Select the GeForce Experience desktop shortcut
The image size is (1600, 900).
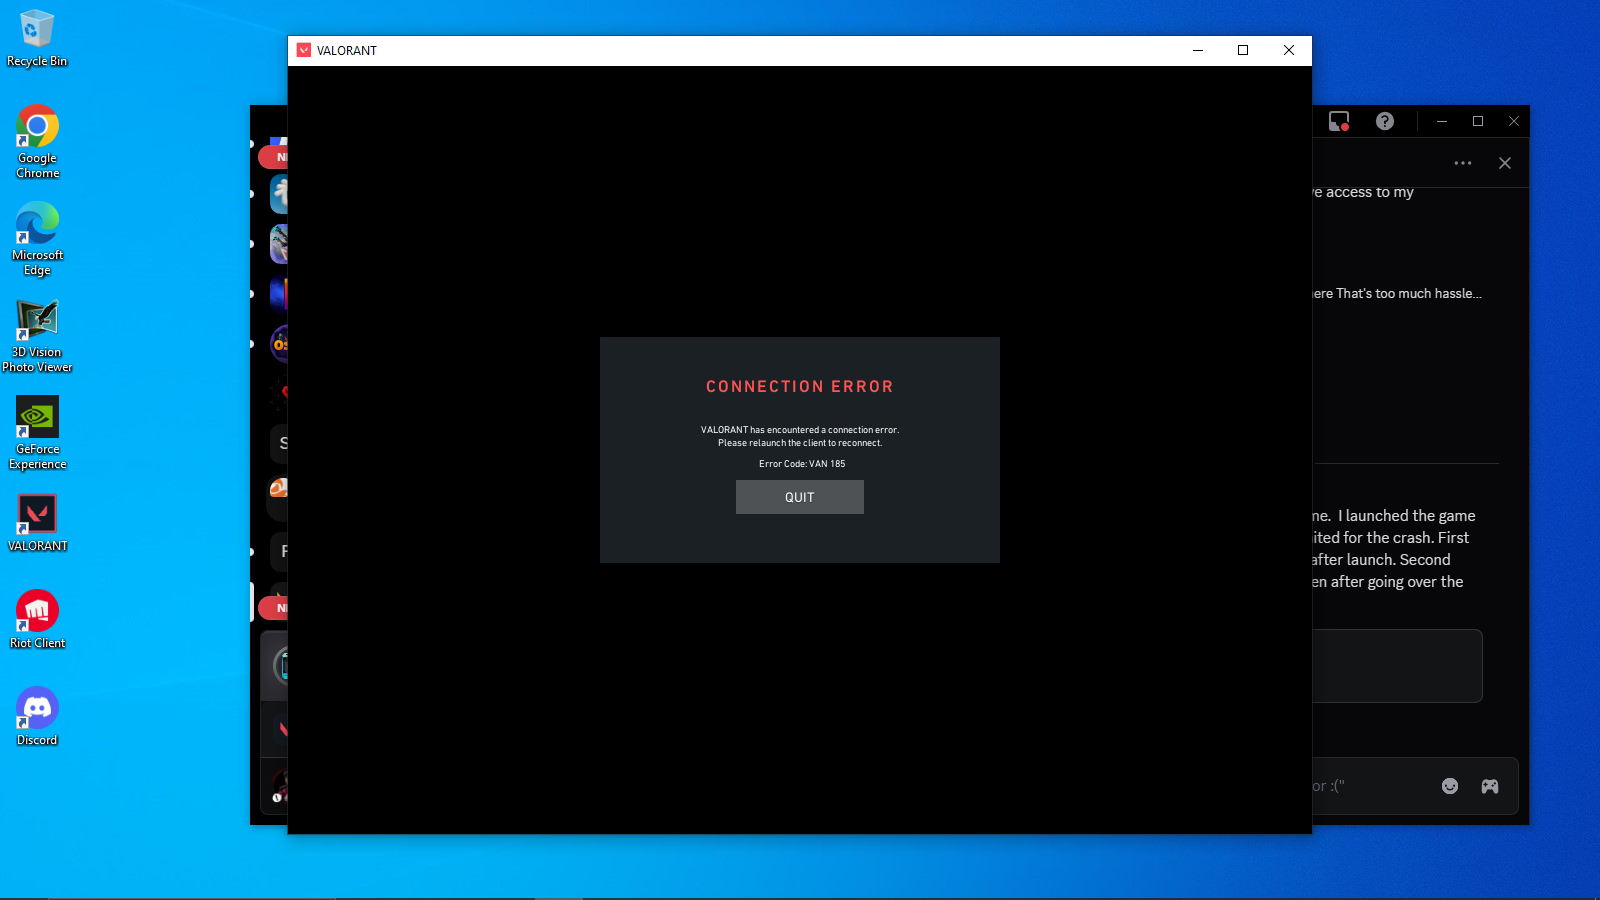click(37, 433)
